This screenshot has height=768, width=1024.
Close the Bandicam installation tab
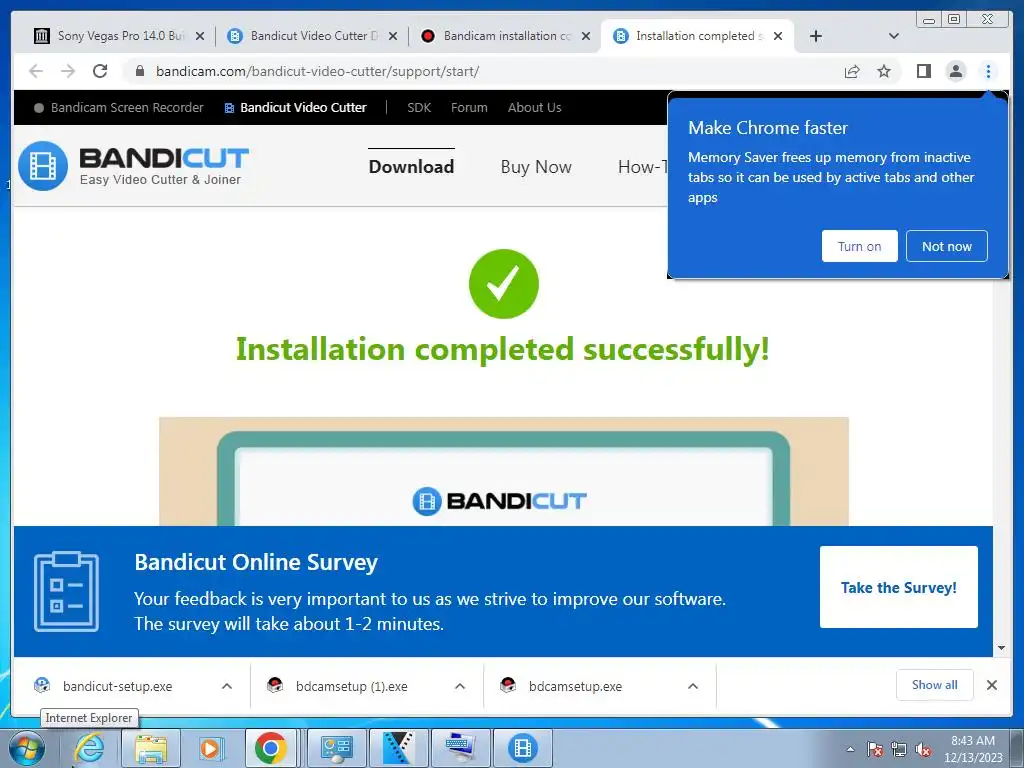coord(586,36)
